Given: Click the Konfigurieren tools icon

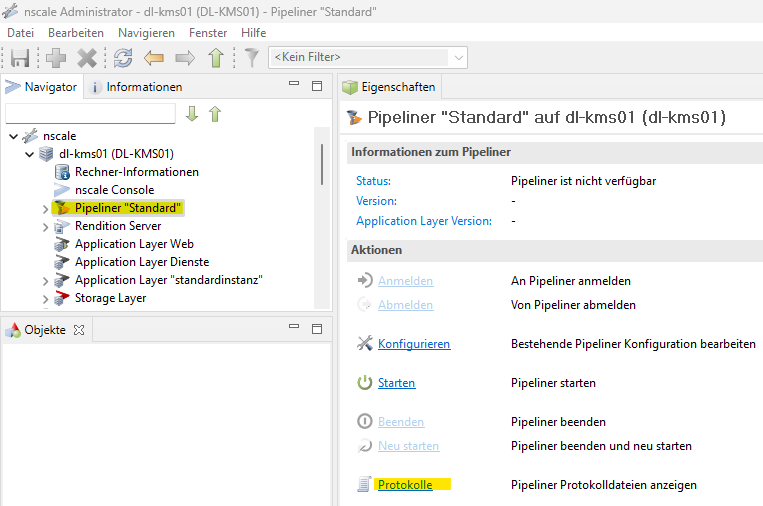Looking at the screenshot, I should click(x=364, y=344).
